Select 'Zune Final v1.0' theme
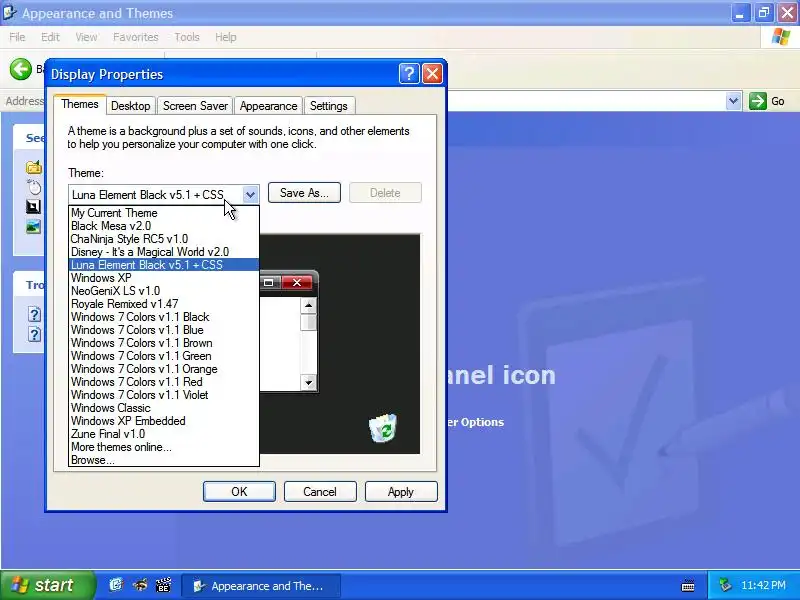This screenshot has height=600, width=800. coord(164,434)
